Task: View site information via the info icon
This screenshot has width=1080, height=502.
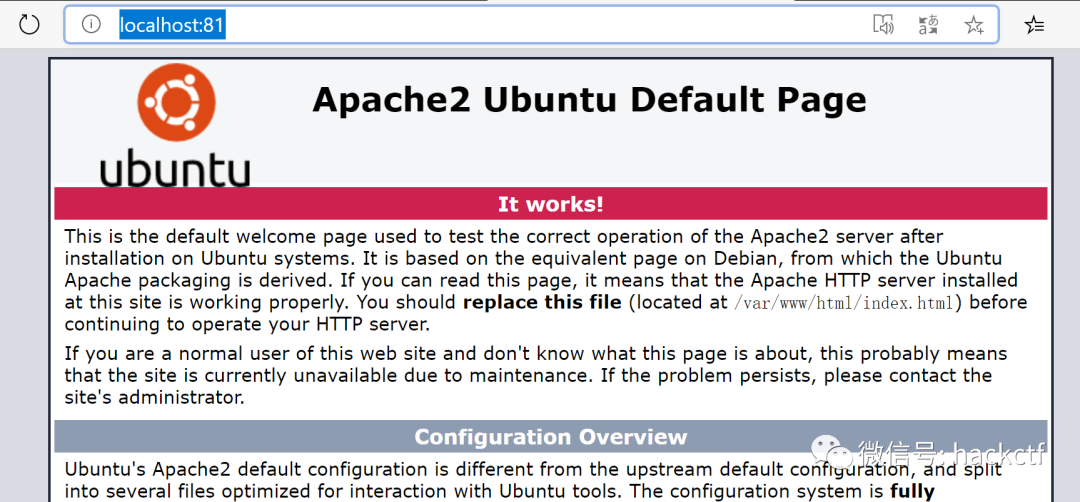Action: (x=91, y=25)
